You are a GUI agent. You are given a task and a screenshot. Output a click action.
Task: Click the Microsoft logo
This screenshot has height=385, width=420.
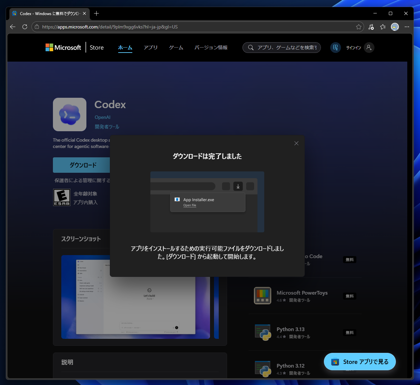click(x=63, y=47)
